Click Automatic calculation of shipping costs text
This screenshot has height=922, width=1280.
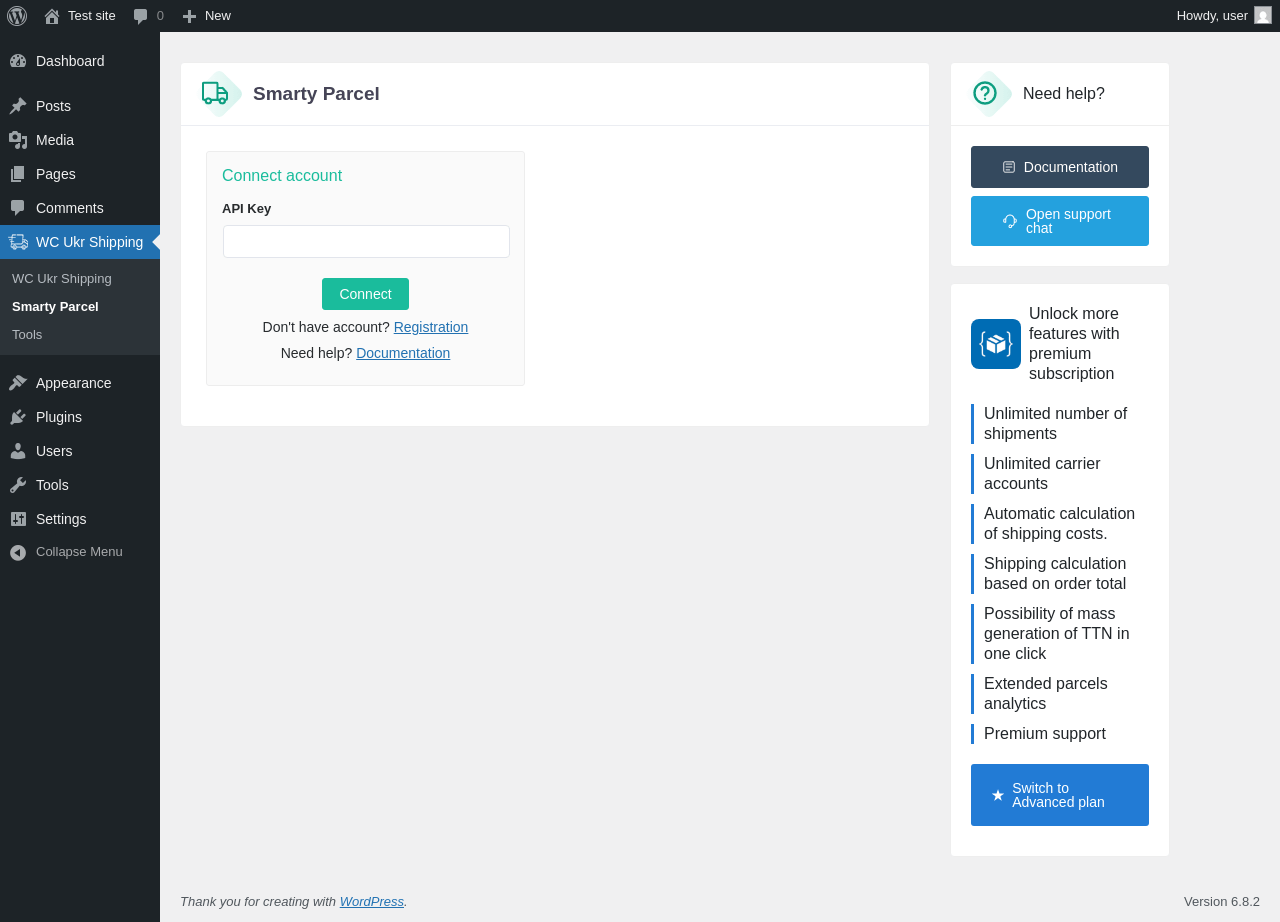(1059, 524)
